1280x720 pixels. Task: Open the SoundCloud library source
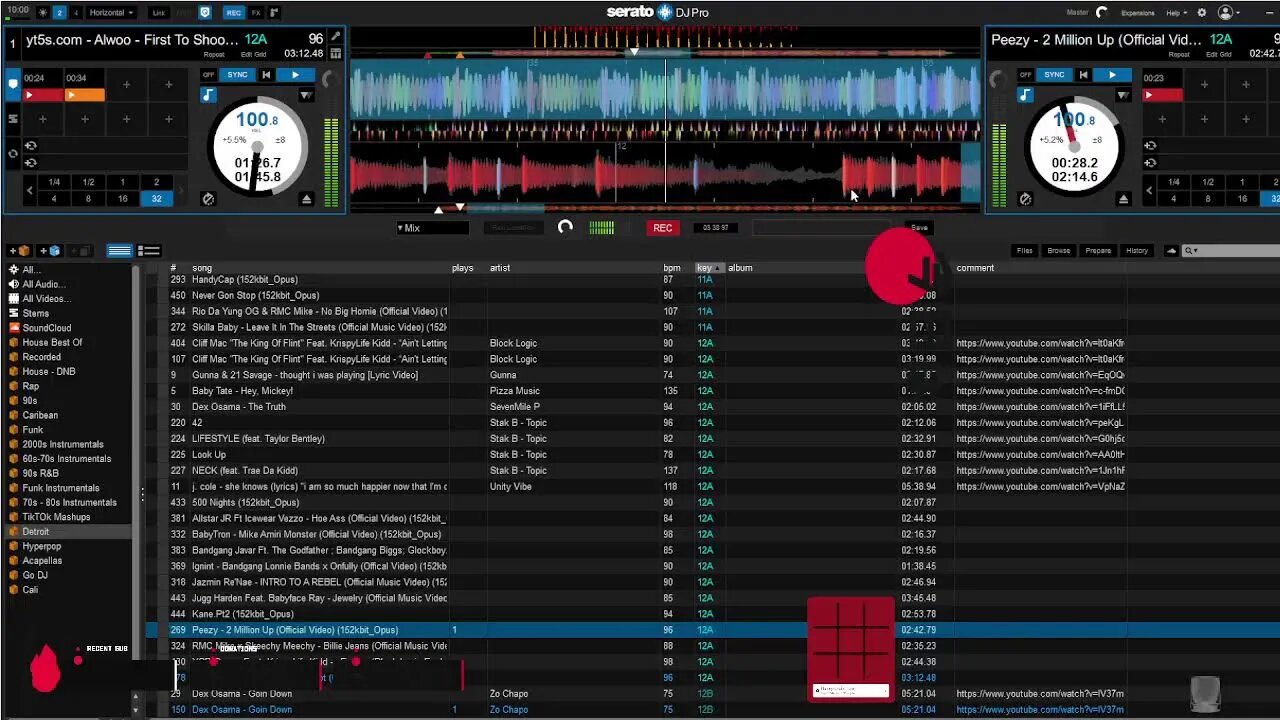[x=47, y=328]
